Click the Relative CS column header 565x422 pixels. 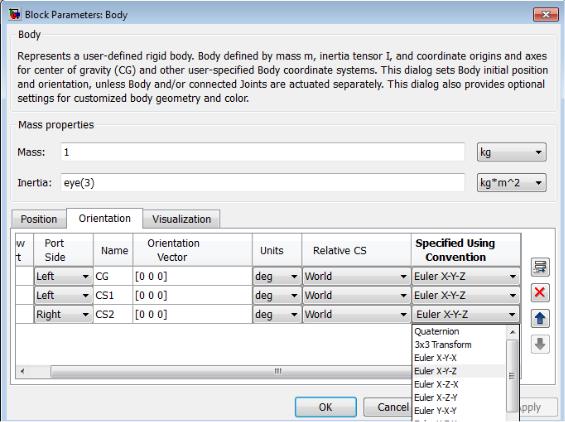point(356,250)
